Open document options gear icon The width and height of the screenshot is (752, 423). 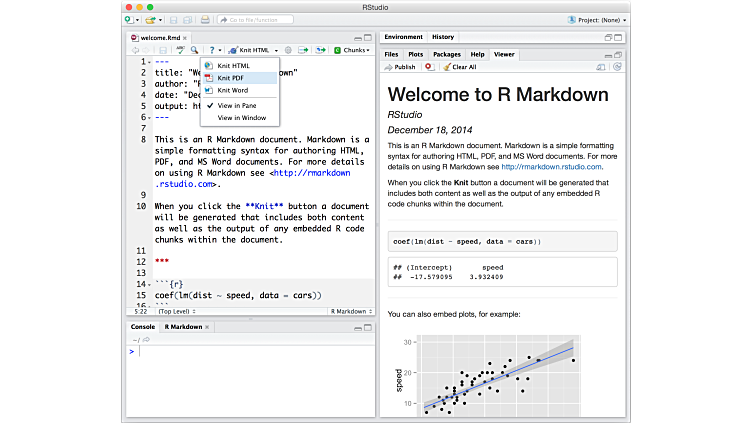[x=288, y=50]
